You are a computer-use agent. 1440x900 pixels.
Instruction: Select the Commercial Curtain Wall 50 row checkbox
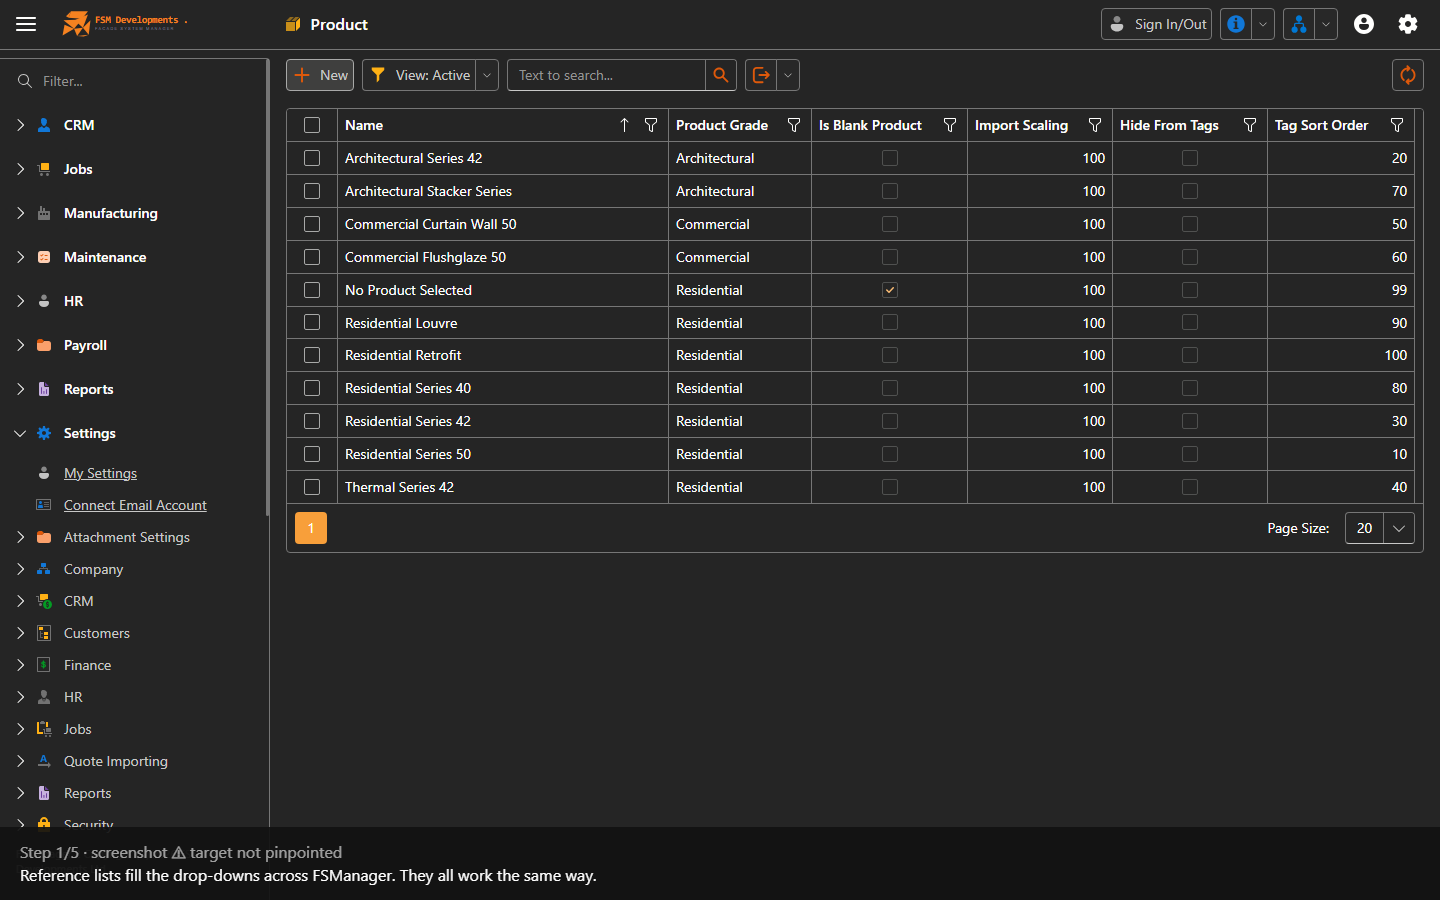tap(312, 224)
